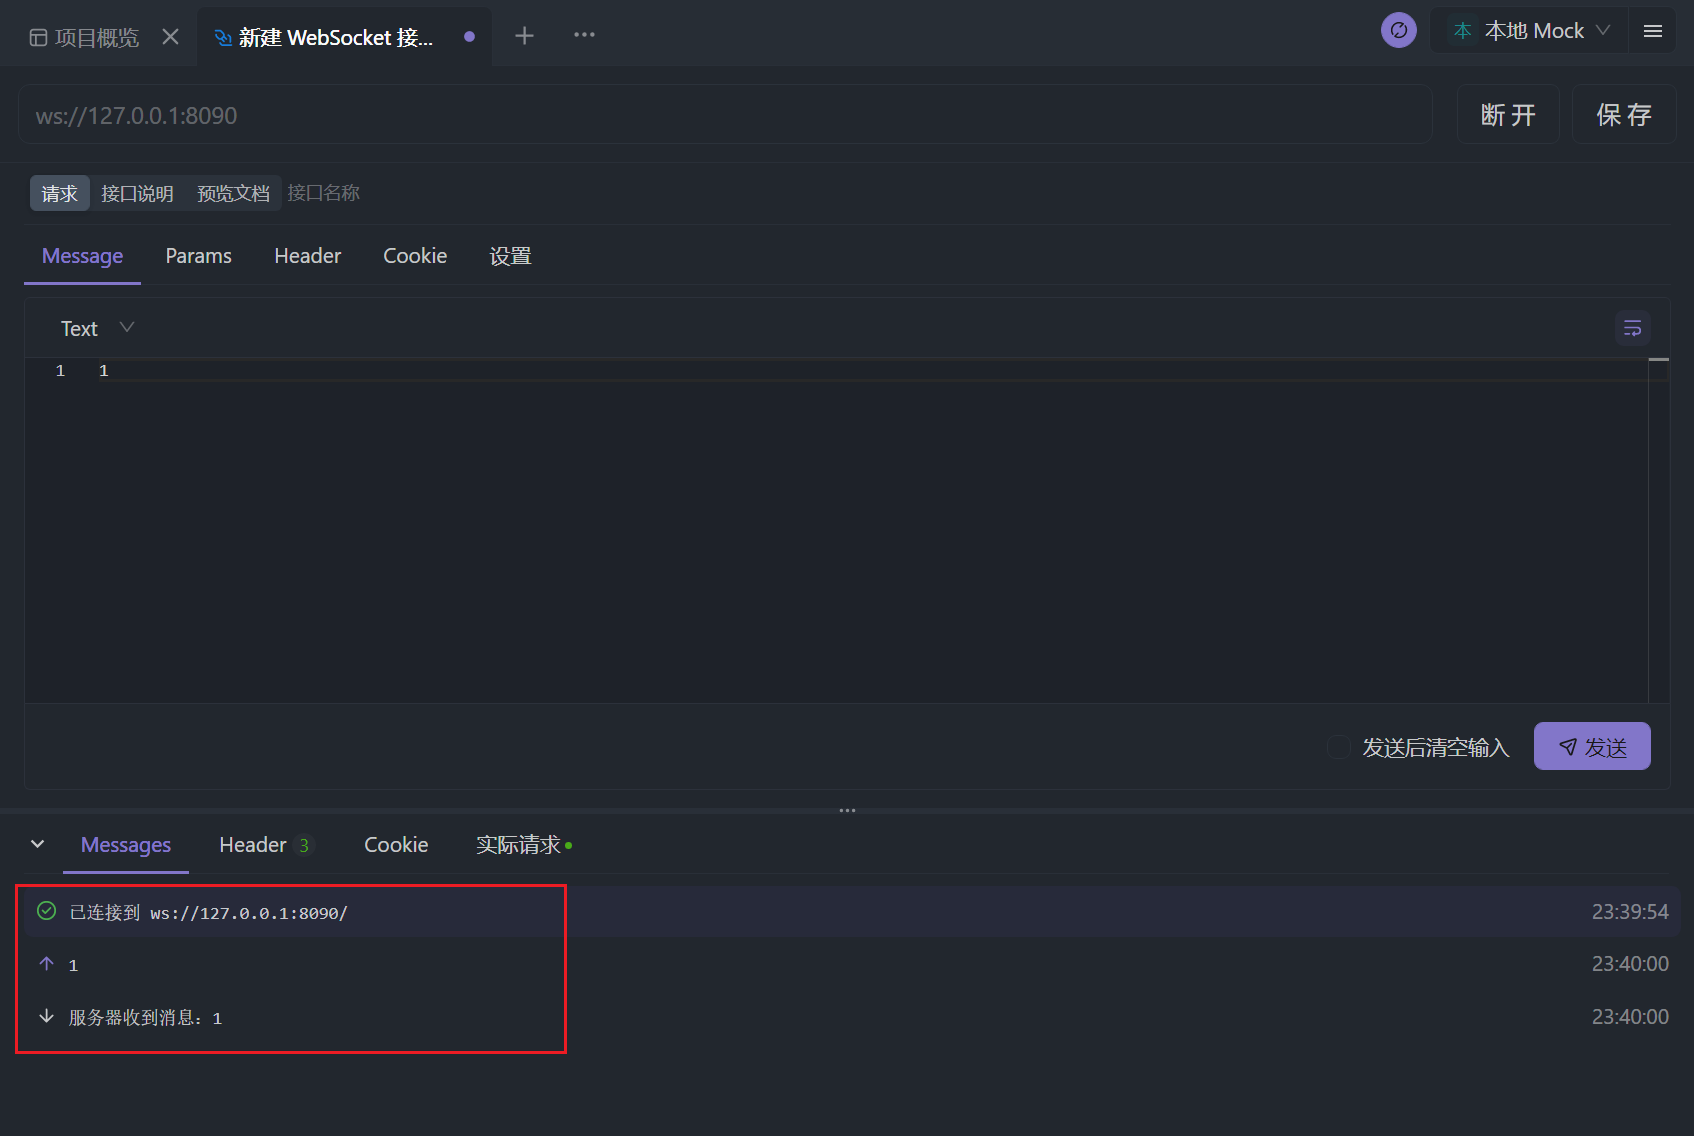The width and height of the screenshot is (1694, 1136).
Task: Click the green connected status check icon
Action: [46, 911]
